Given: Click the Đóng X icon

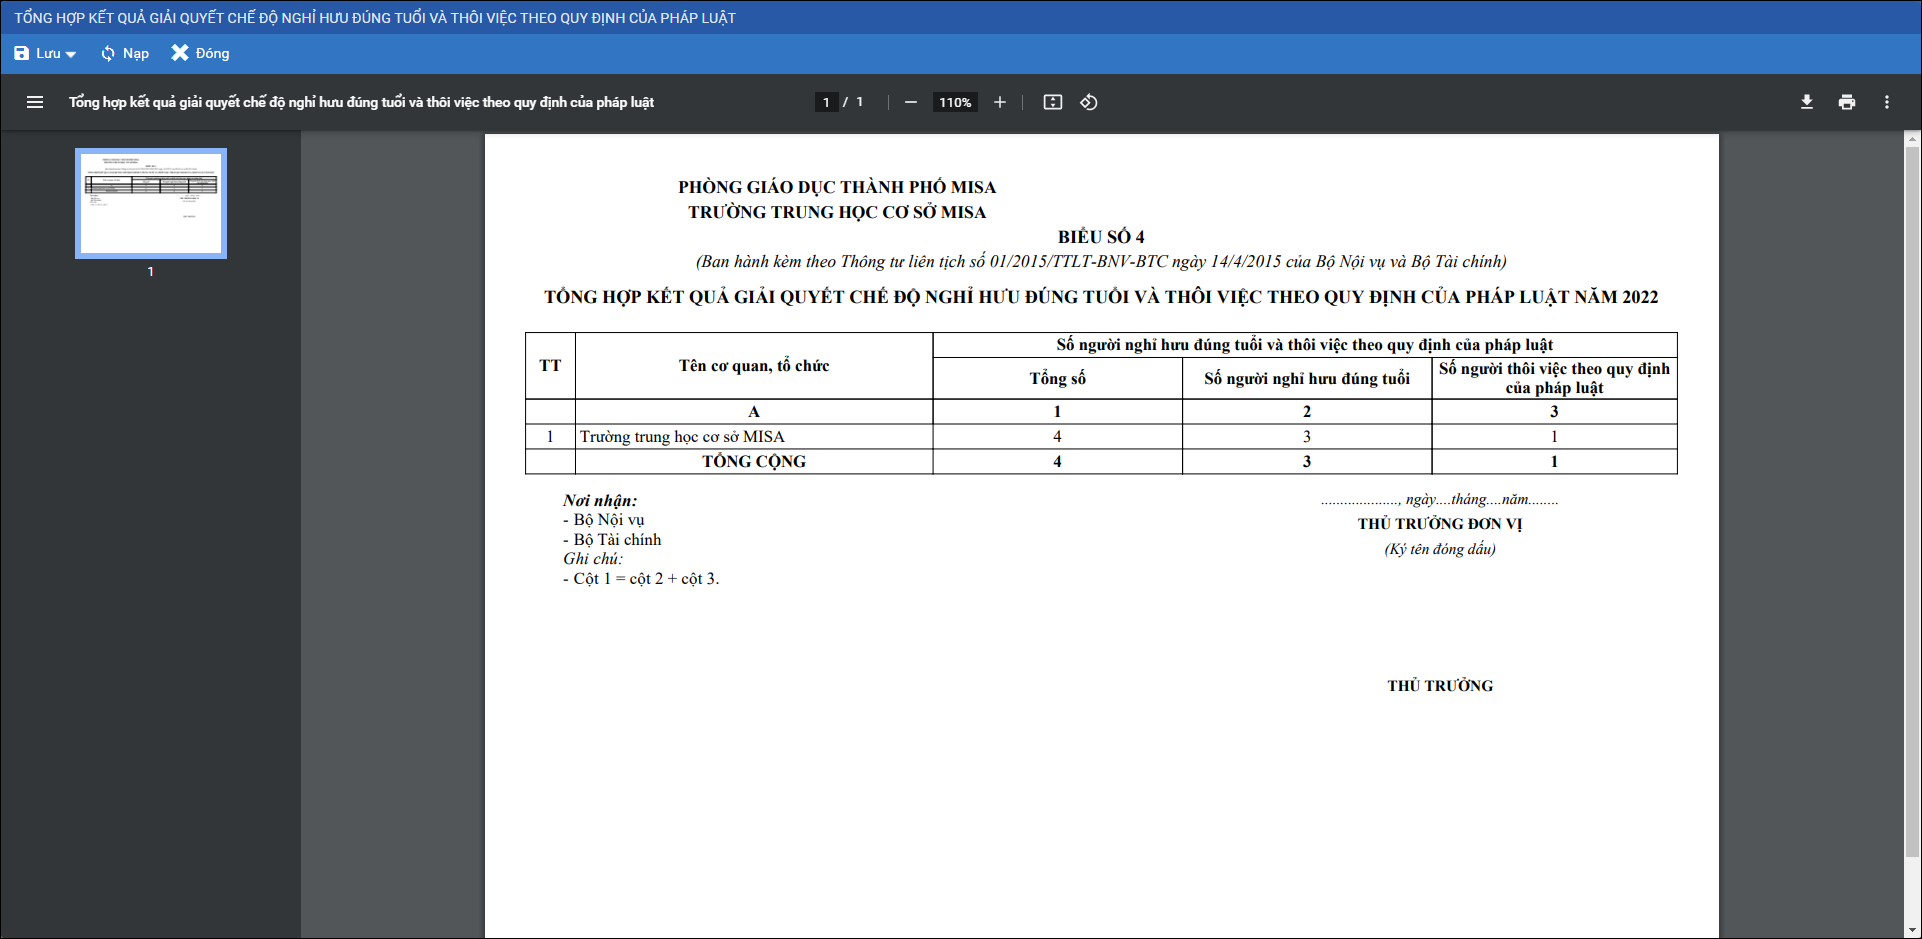Looking at the screenshot, I should pos(180,53).
